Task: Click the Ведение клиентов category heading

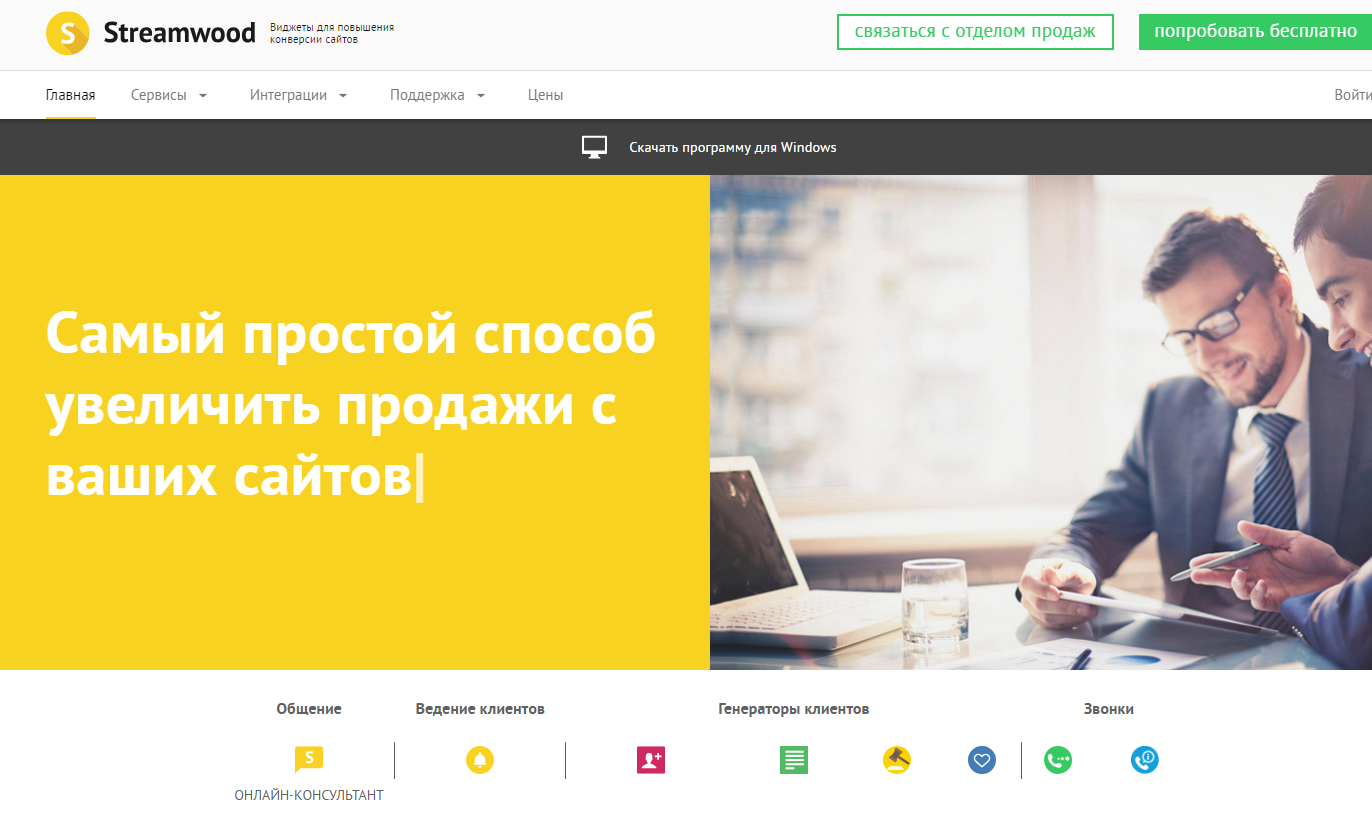Action: tap(480, 709)
